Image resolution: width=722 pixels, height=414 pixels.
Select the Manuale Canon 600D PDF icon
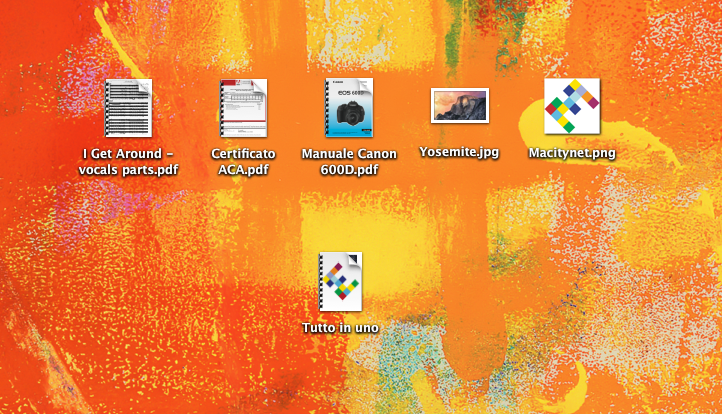(349, 108)
